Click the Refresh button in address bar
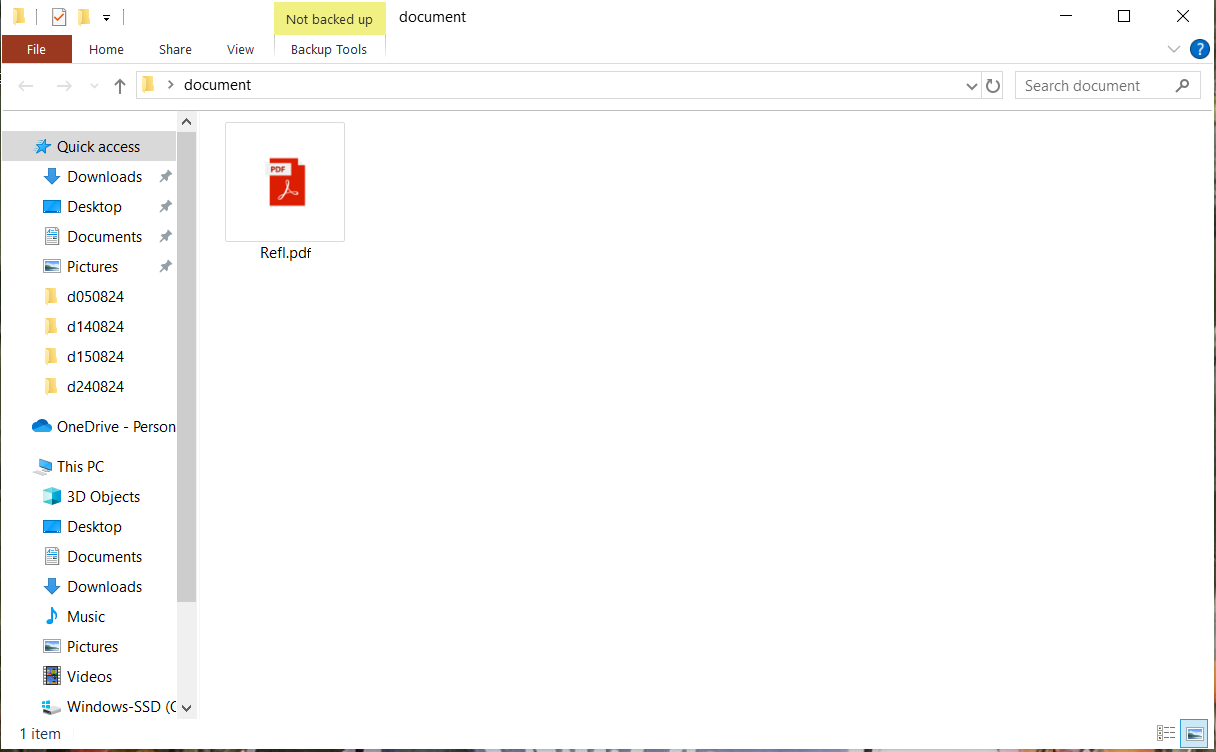 [x=993, y=86]
